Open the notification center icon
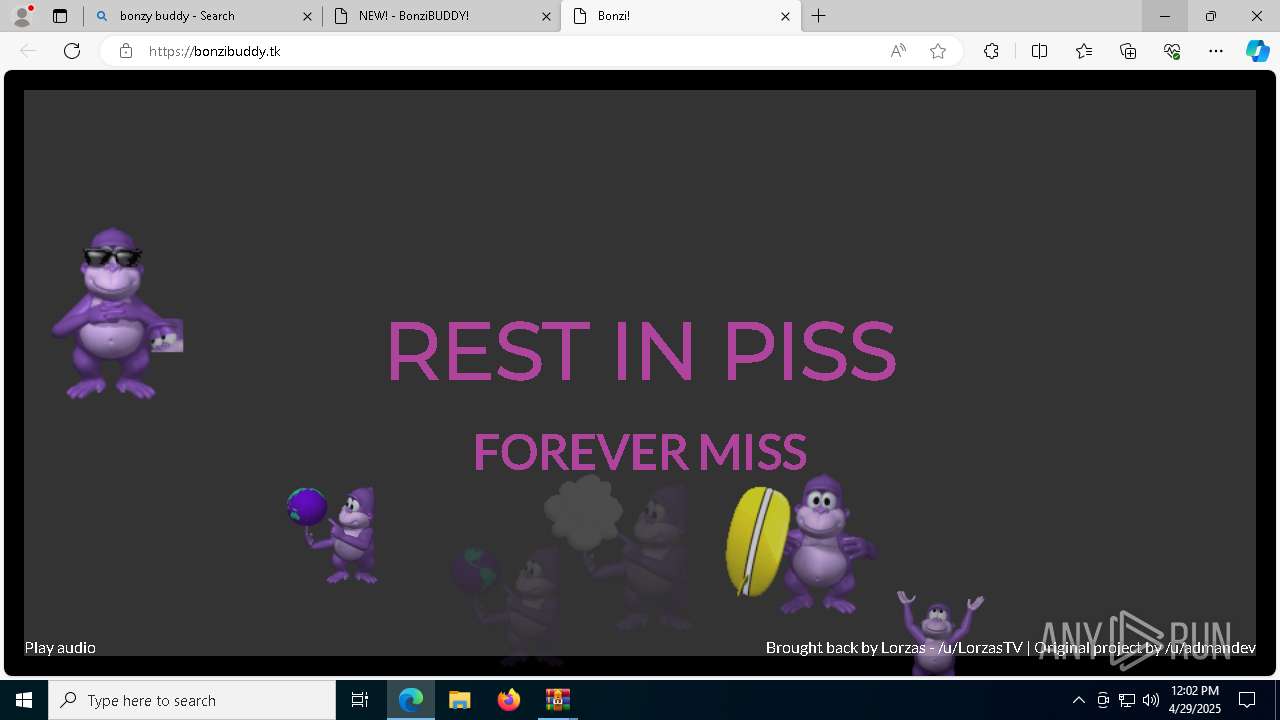 click(1247, 700)
